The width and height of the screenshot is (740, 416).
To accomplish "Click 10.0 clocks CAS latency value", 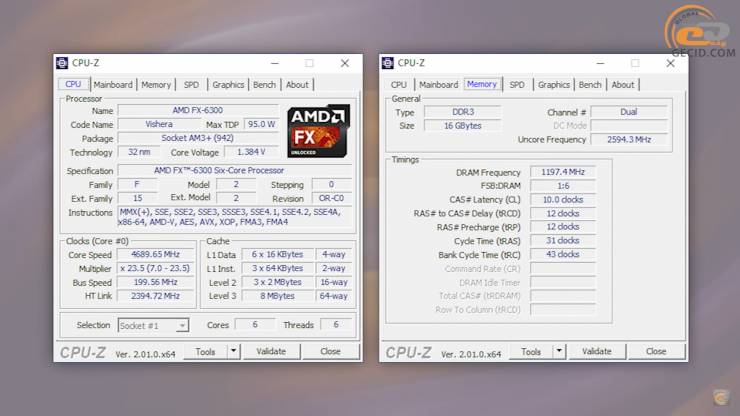I will coord(563,200).
